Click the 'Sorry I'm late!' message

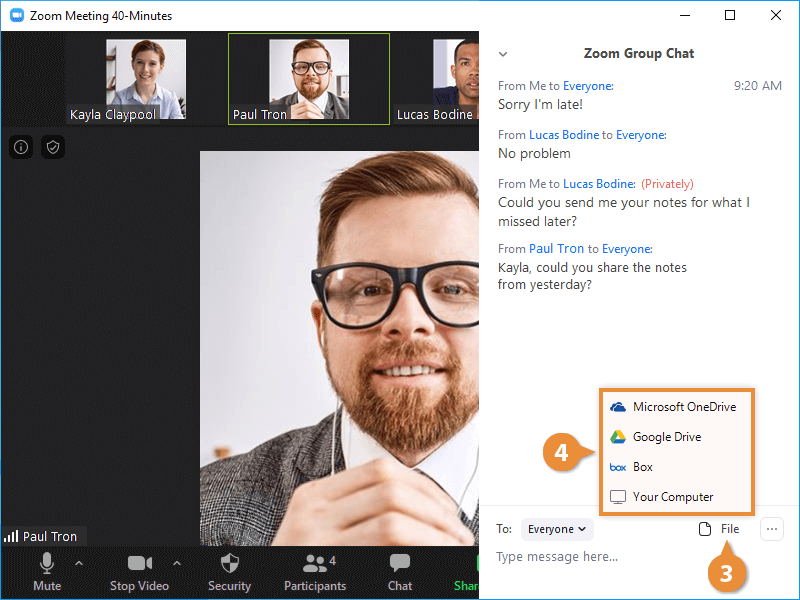pos(540,105)
